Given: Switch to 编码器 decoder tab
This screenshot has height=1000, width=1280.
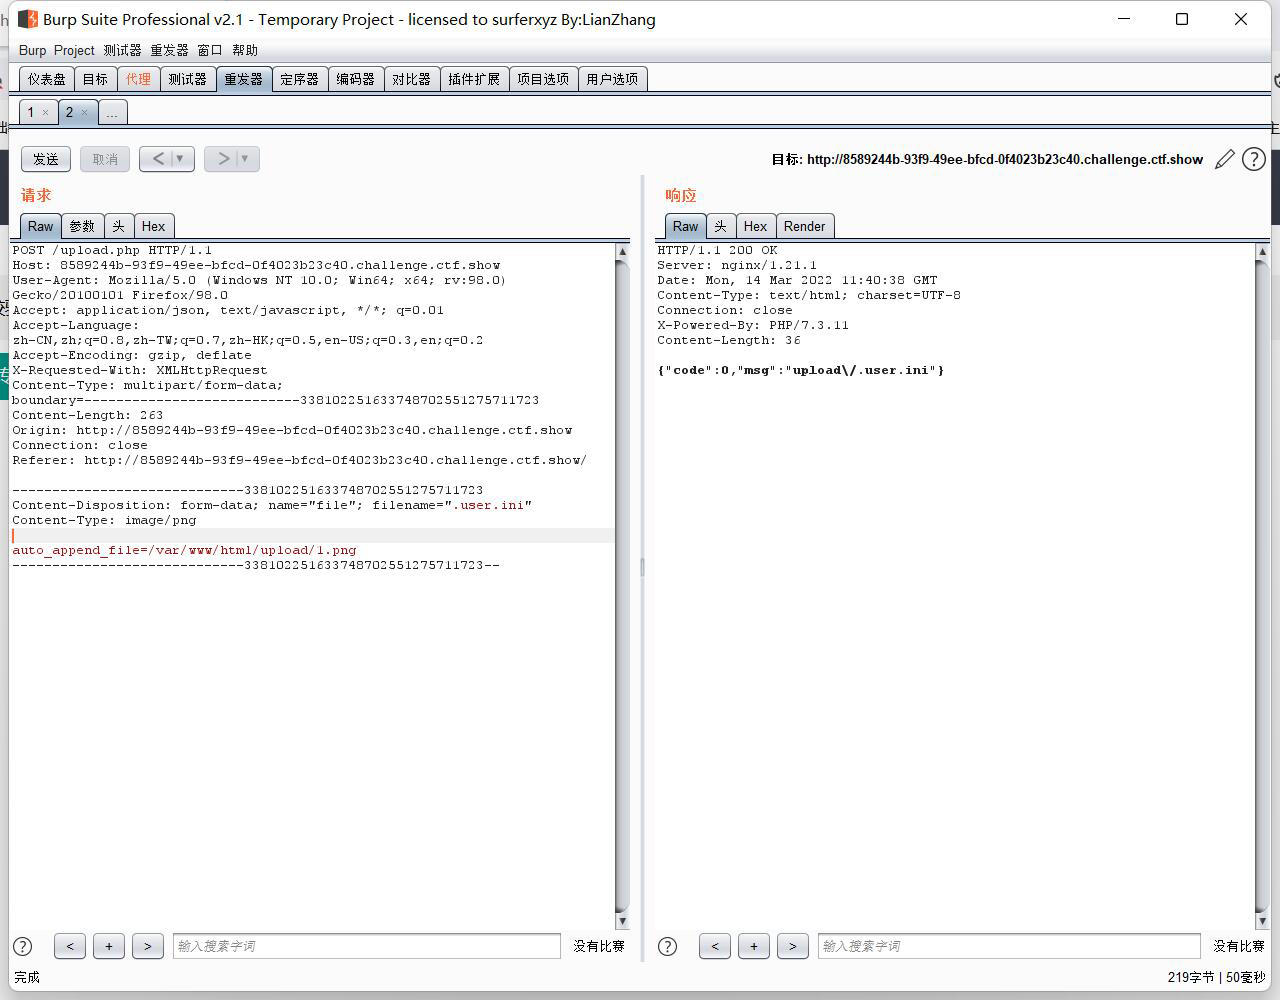Looking at the screenshot, I should tap(355, 79).
